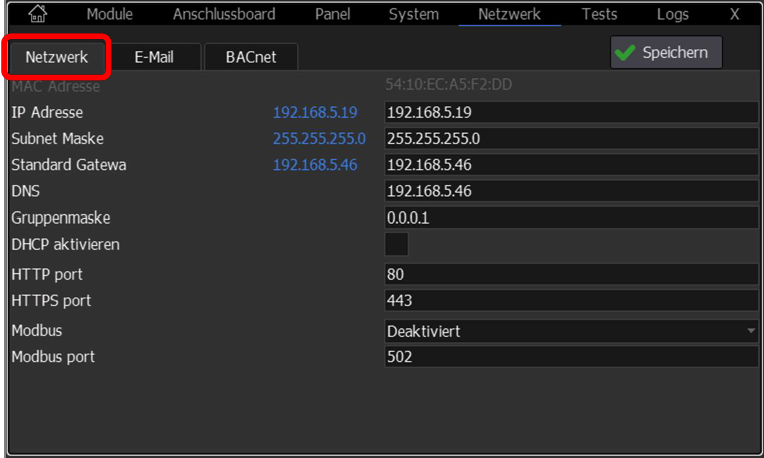Image resolution: width=764 pixels, height=458 pixels.
Task: Click the HTTPS port field
Action: pos(570,300)
